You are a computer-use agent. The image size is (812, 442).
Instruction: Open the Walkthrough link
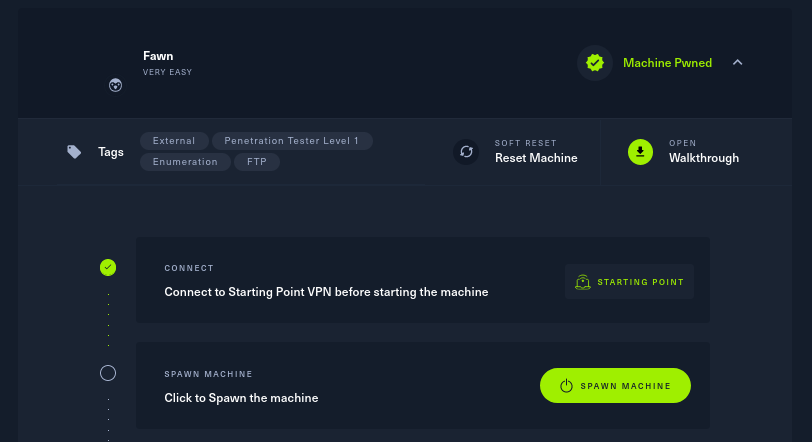click(704, 158)
